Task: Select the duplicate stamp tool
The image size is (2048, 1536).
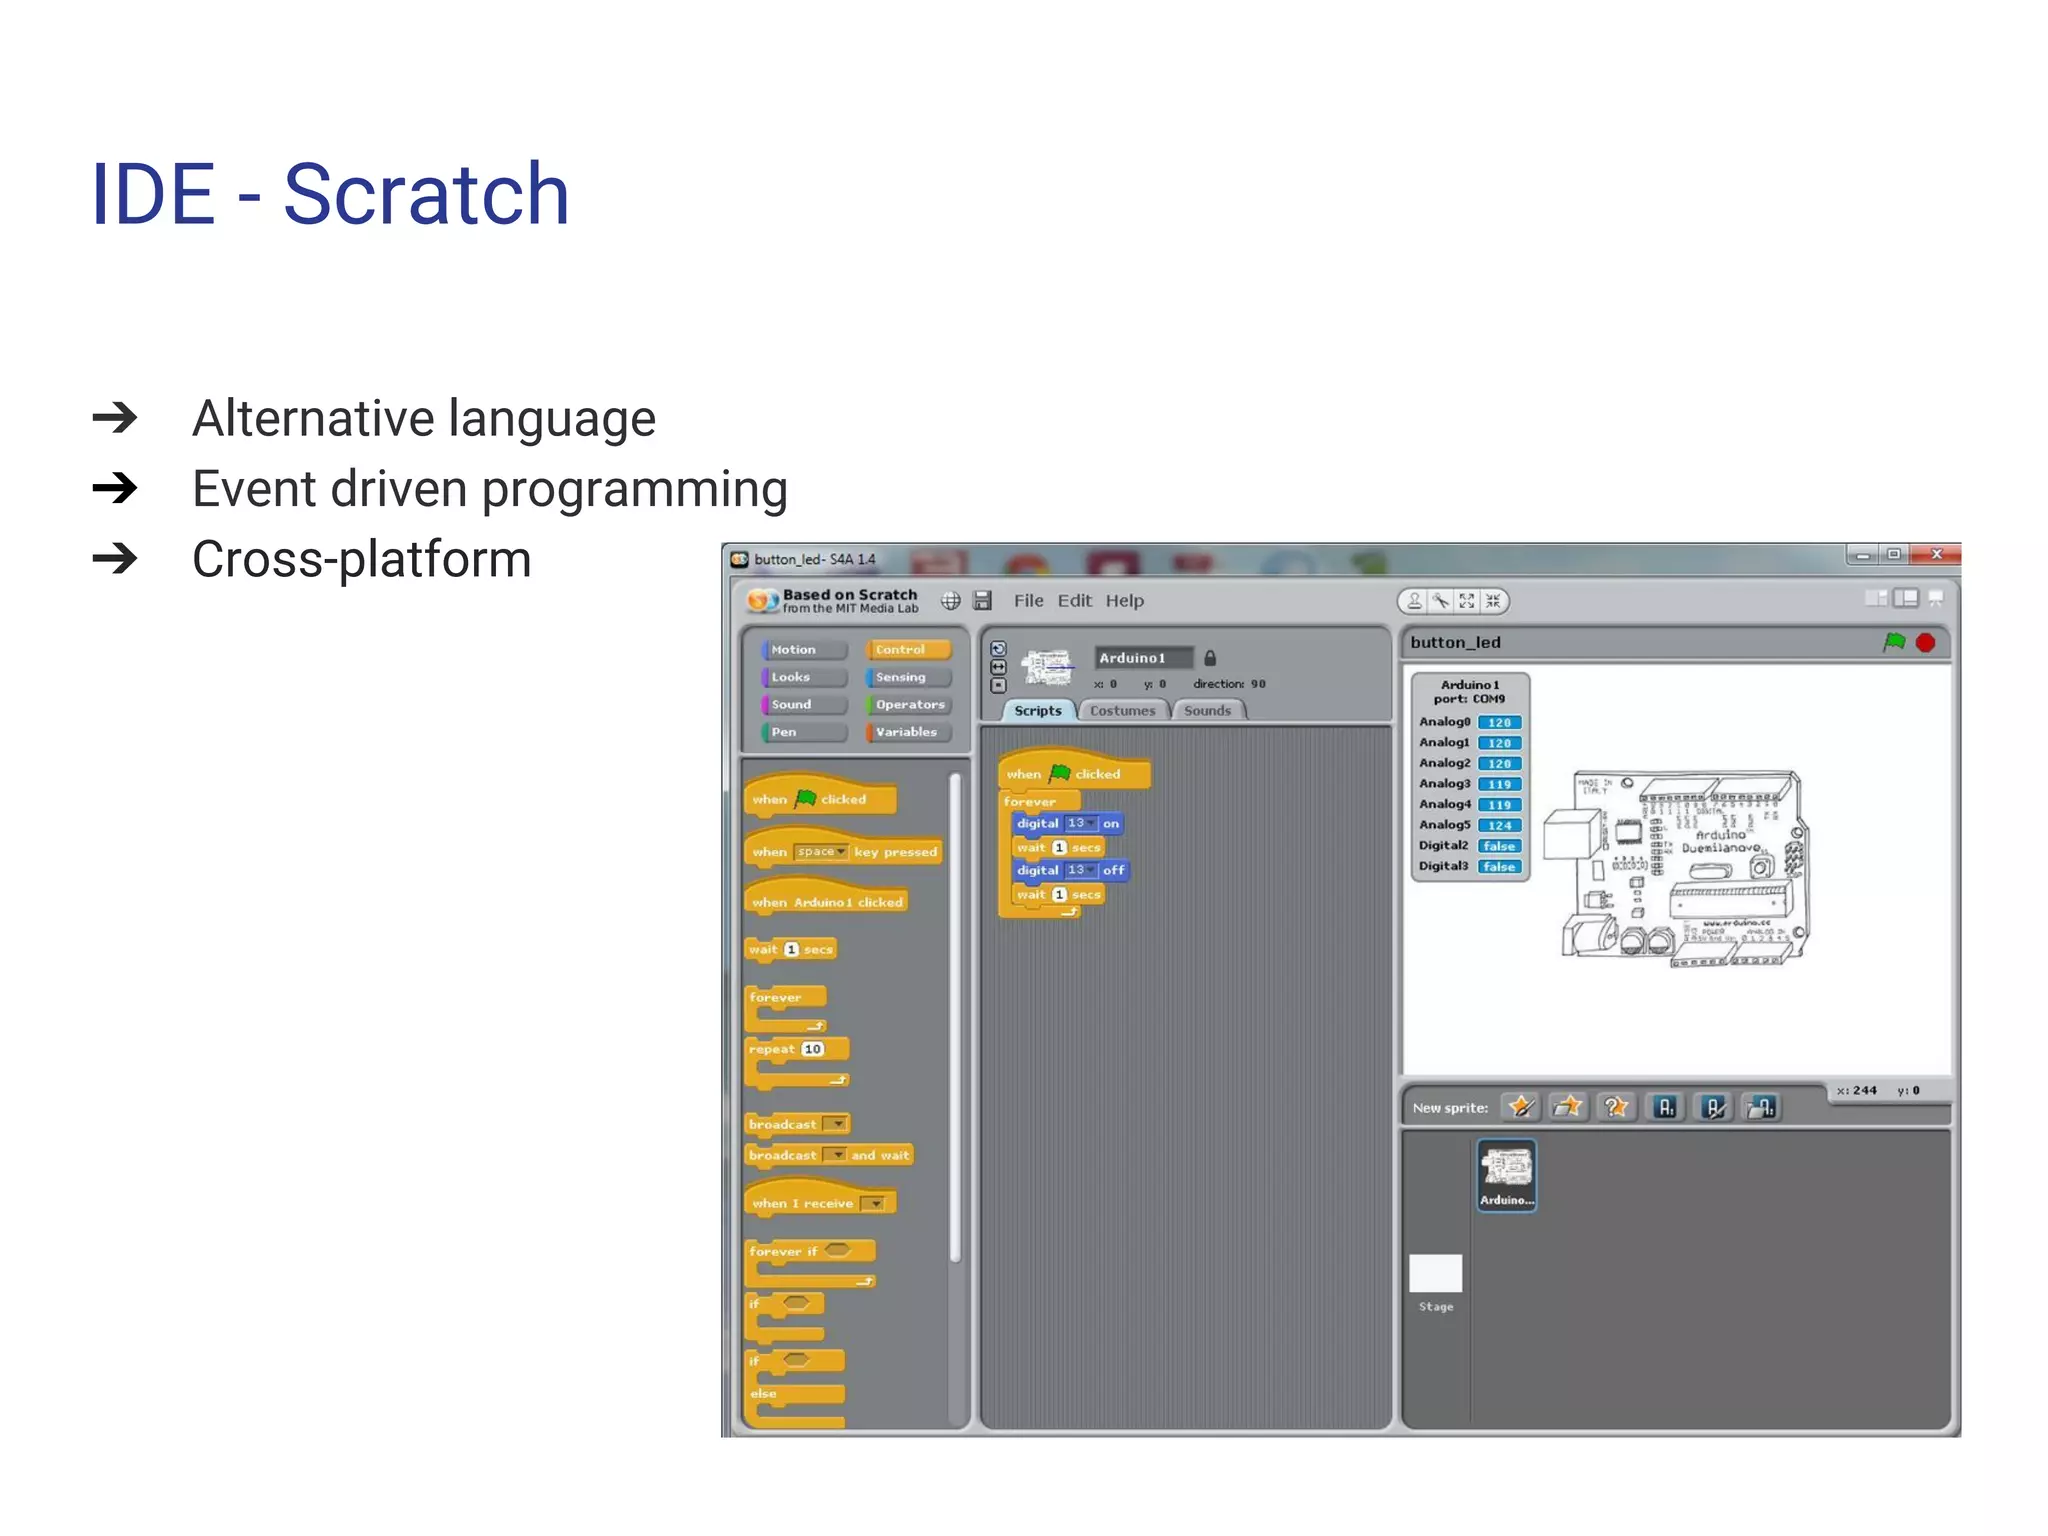Action: (1414, 601)
